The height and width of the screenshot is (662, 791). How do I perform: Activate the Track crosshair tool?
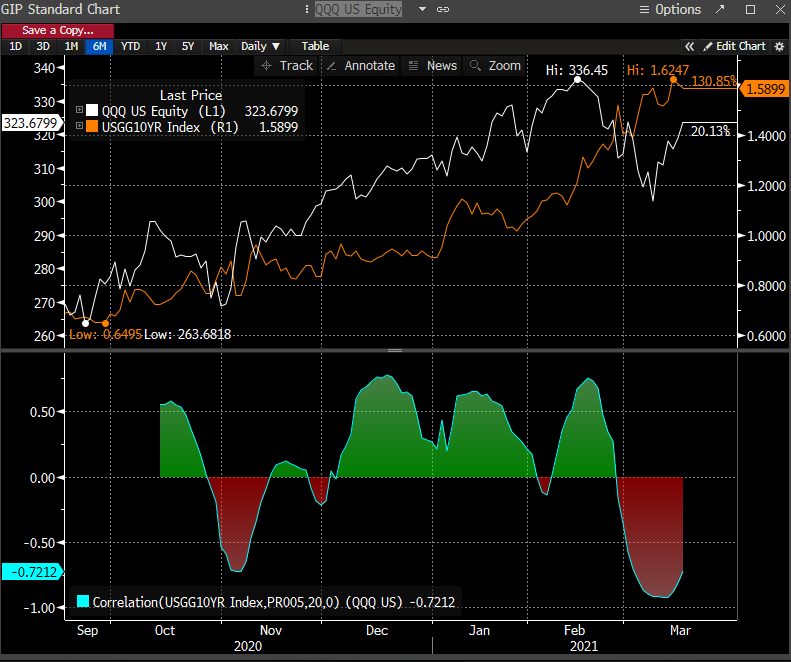click(x=286, y=66)
